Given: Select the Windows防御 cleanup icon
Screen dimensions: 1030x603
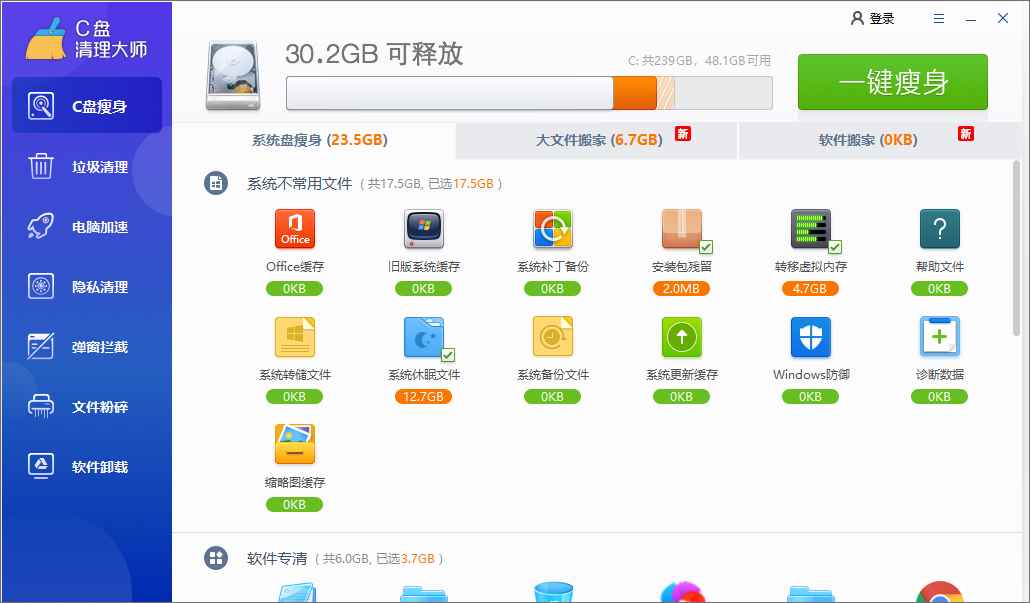Looking at the screenshot, I should [x=810, y=338].
